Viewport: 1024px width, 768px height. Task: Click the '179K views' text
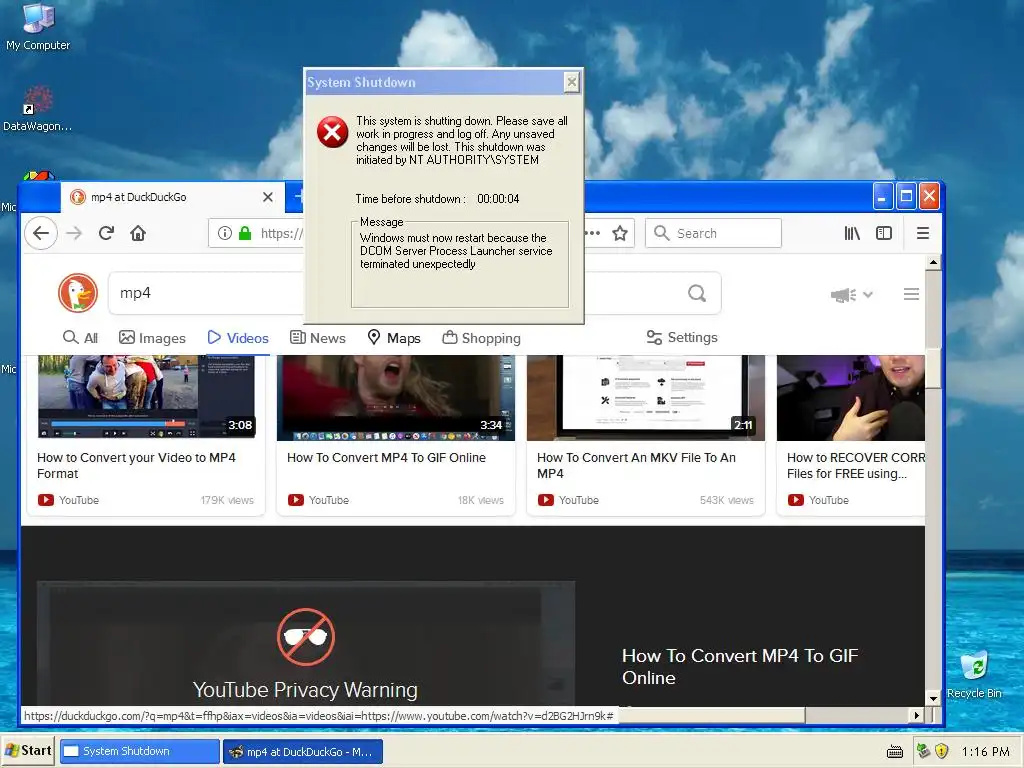click(227, 500)
